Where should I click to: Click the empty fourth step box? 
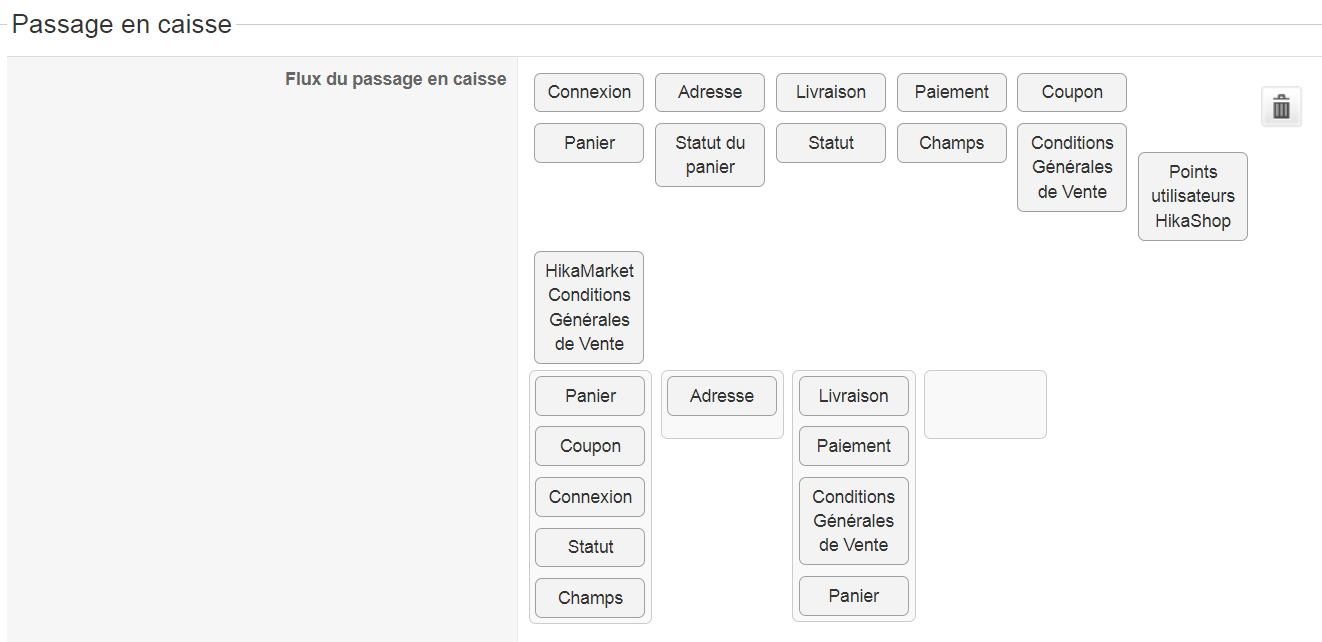point(985,404)
